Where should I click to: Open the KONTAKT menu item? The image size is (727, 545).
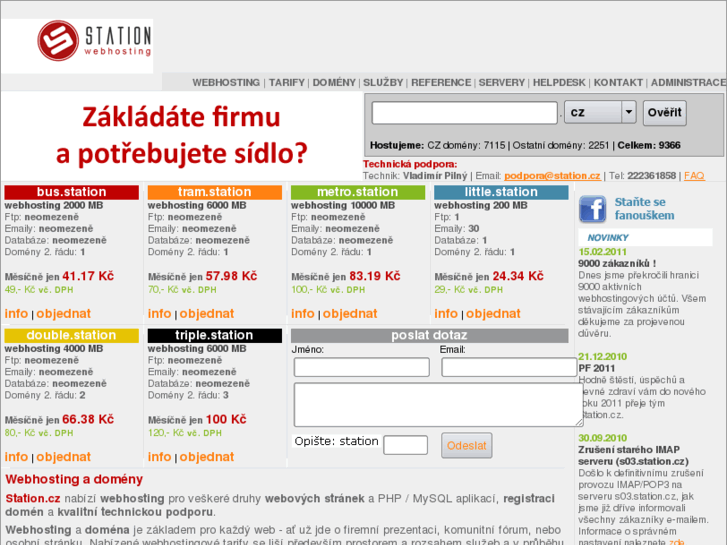pos(618,83)
